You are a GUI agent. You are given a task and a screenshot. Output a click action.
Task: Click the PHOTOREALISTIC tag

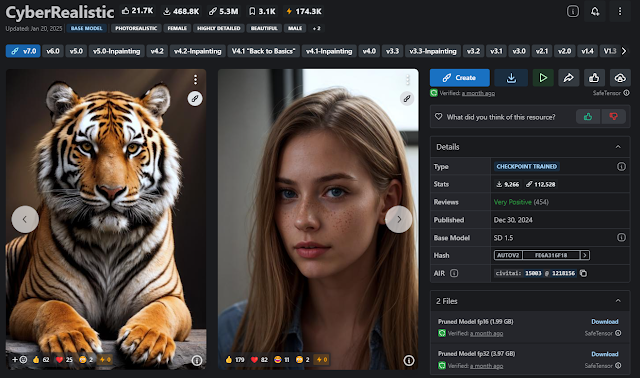[x=136, y=28]
